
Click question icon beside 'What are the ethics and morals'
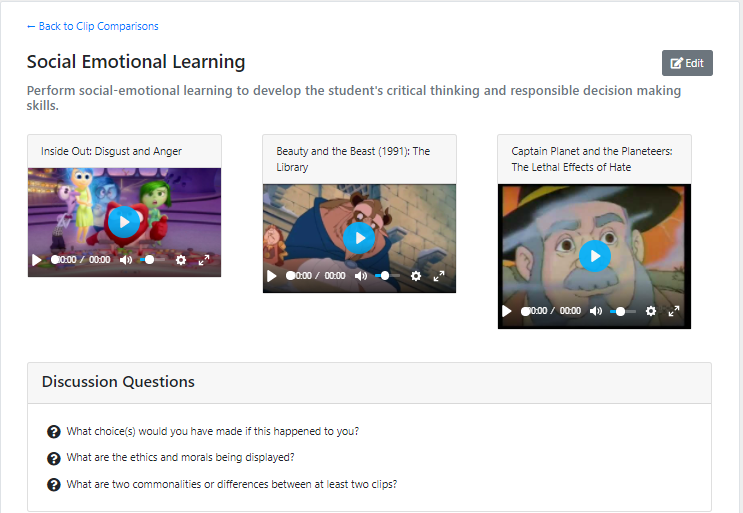[x=54, y=458]
